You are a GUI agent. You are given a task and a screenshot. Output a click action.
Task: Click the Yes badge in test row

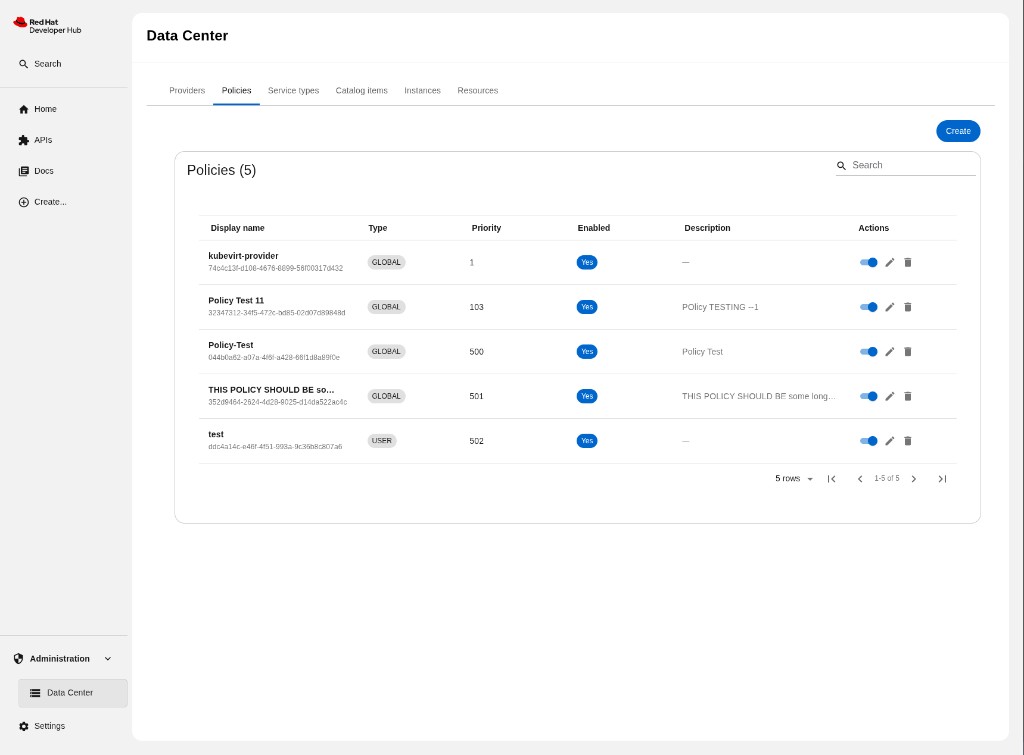(x=587, y=441)
